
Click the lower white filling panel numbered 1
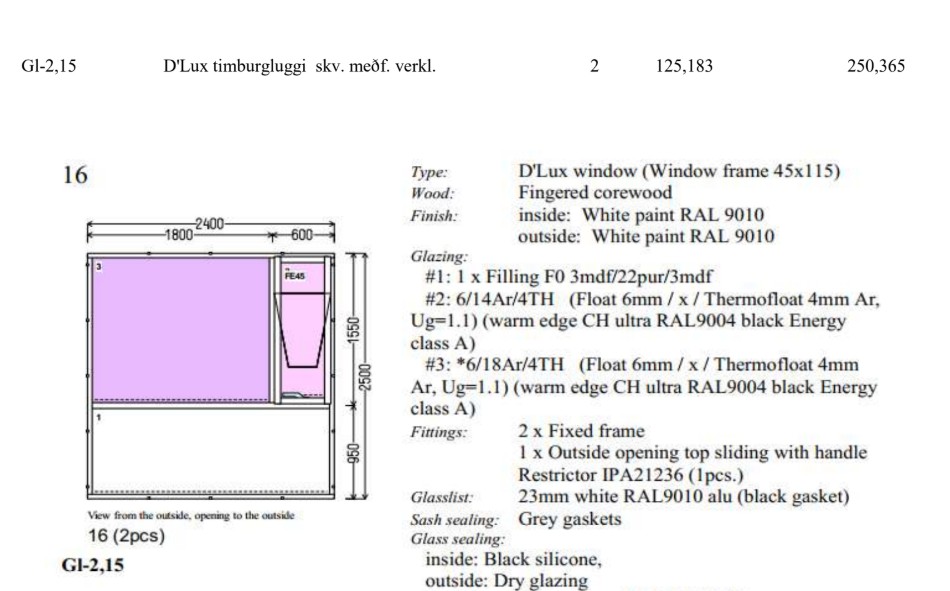(x=210, y=450)
